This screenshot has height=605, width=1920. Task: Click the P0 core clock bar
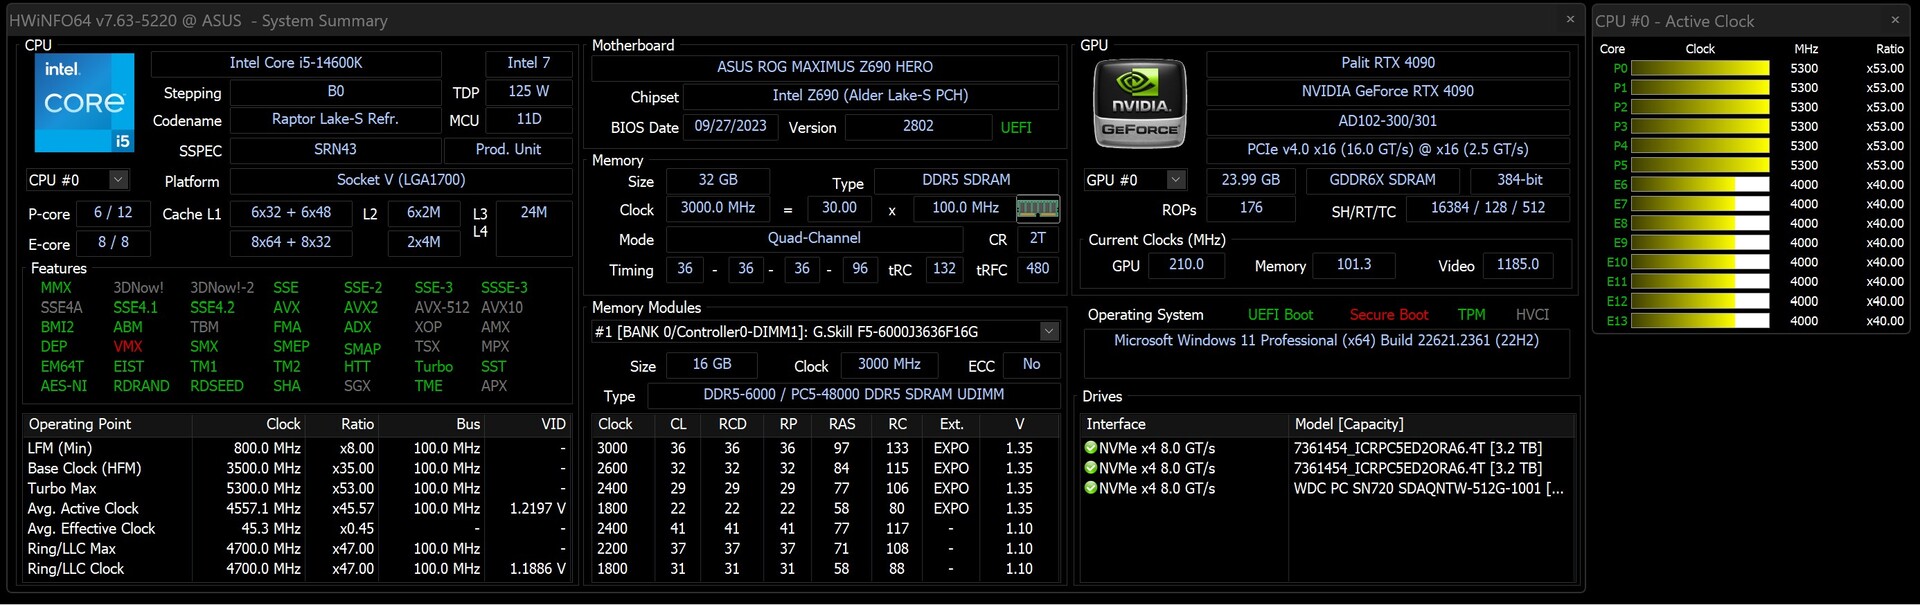coord(1700,69)
